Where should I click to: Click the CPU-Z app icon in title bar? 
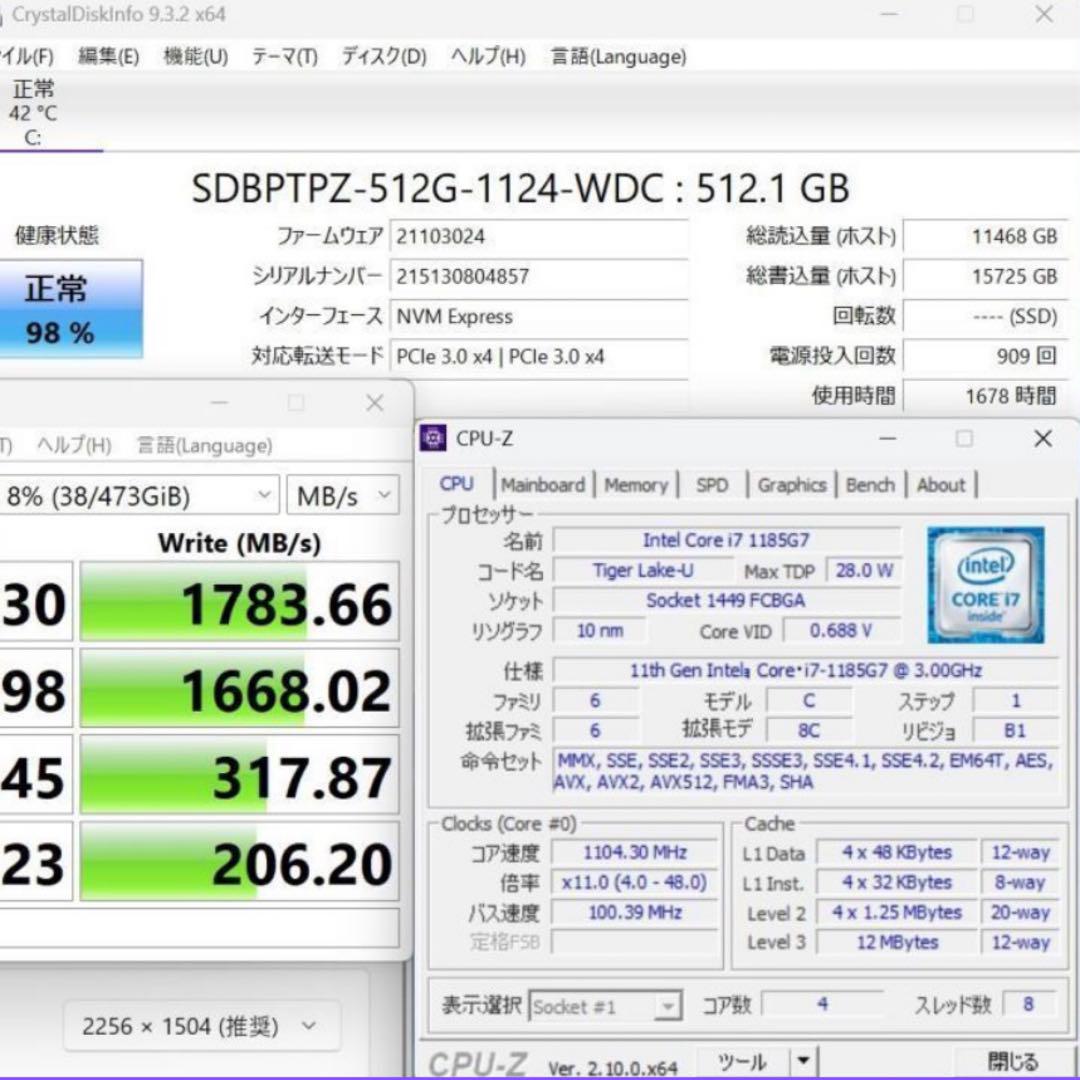[x=433, y=438]
